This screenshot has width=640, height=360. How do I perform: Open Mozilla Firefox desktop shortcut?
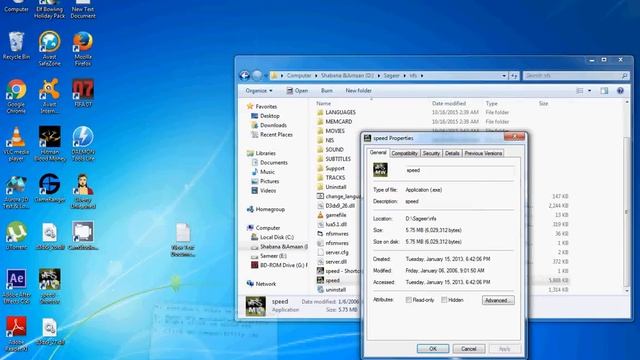[x=83, y=48]
